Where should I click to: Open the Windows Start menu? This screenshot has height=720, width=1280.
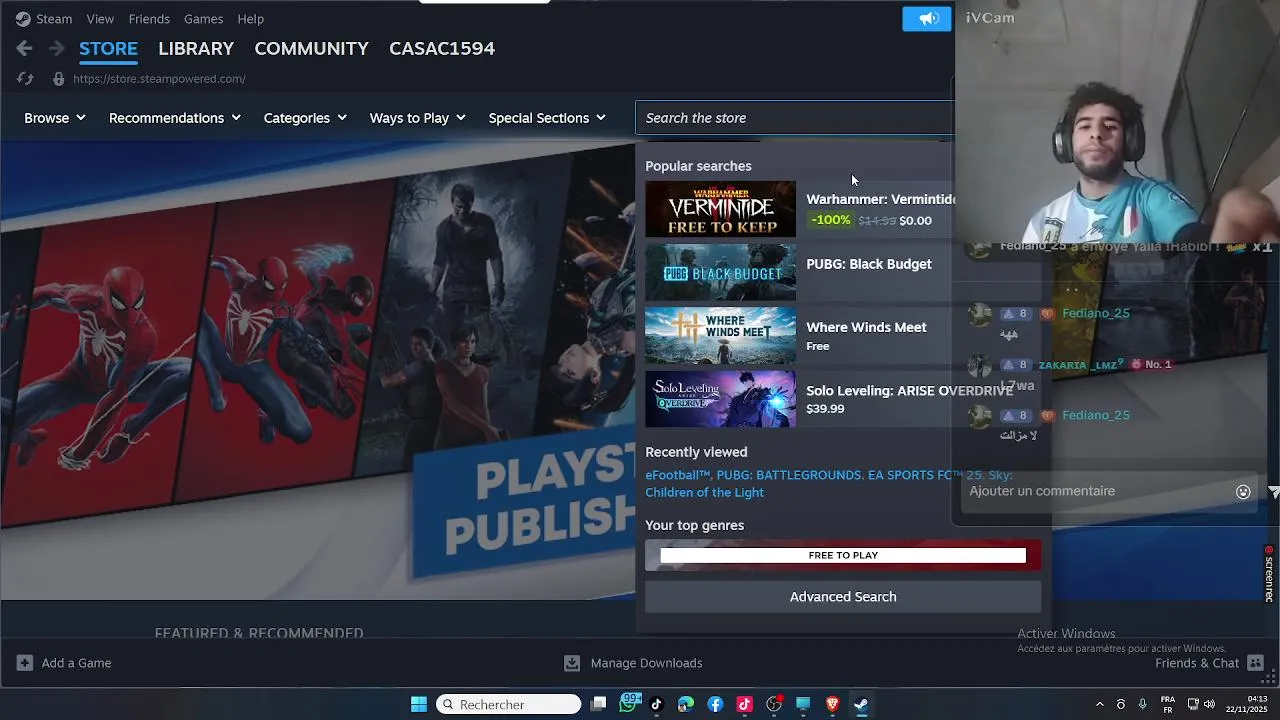tap(419, 704)
